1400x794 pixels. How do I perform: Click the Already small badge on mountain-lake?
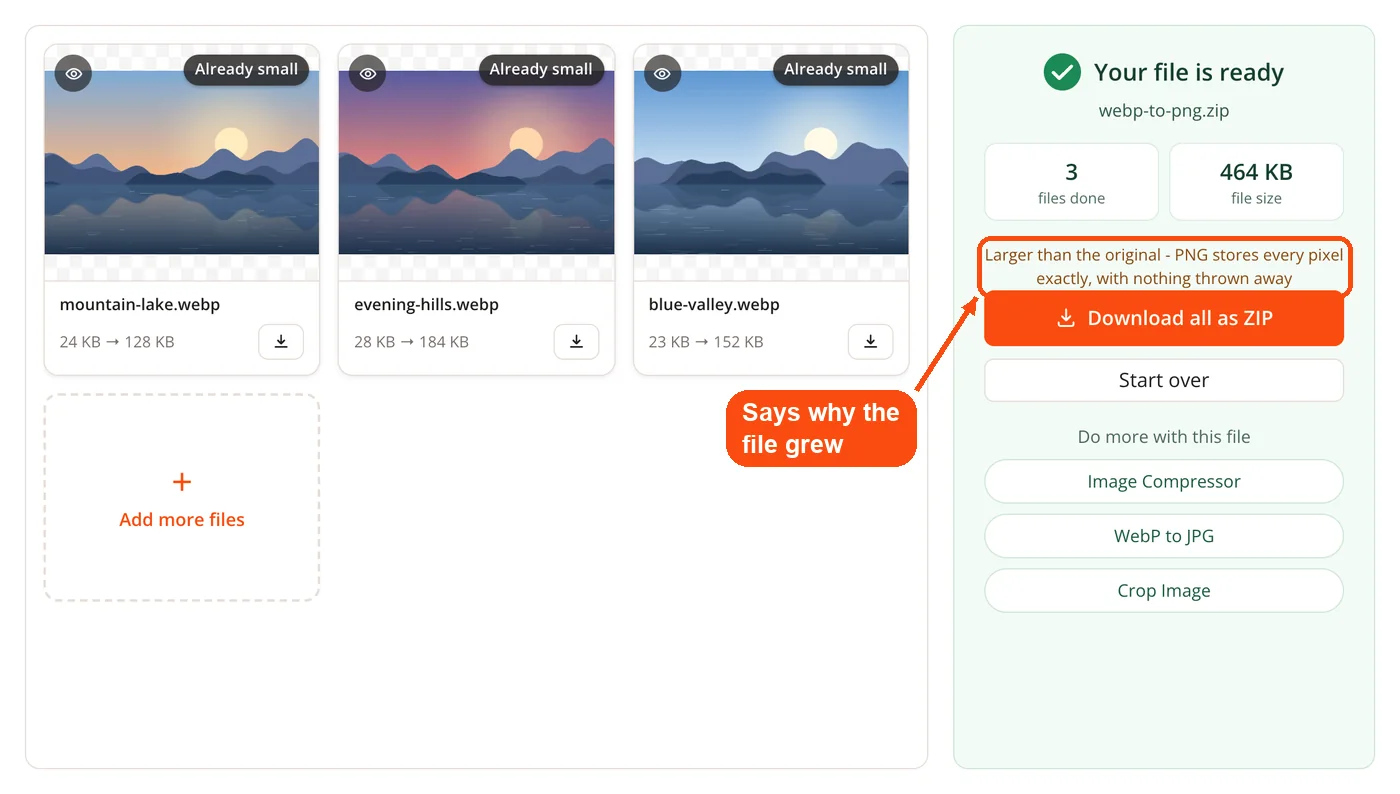coord(246,69)
